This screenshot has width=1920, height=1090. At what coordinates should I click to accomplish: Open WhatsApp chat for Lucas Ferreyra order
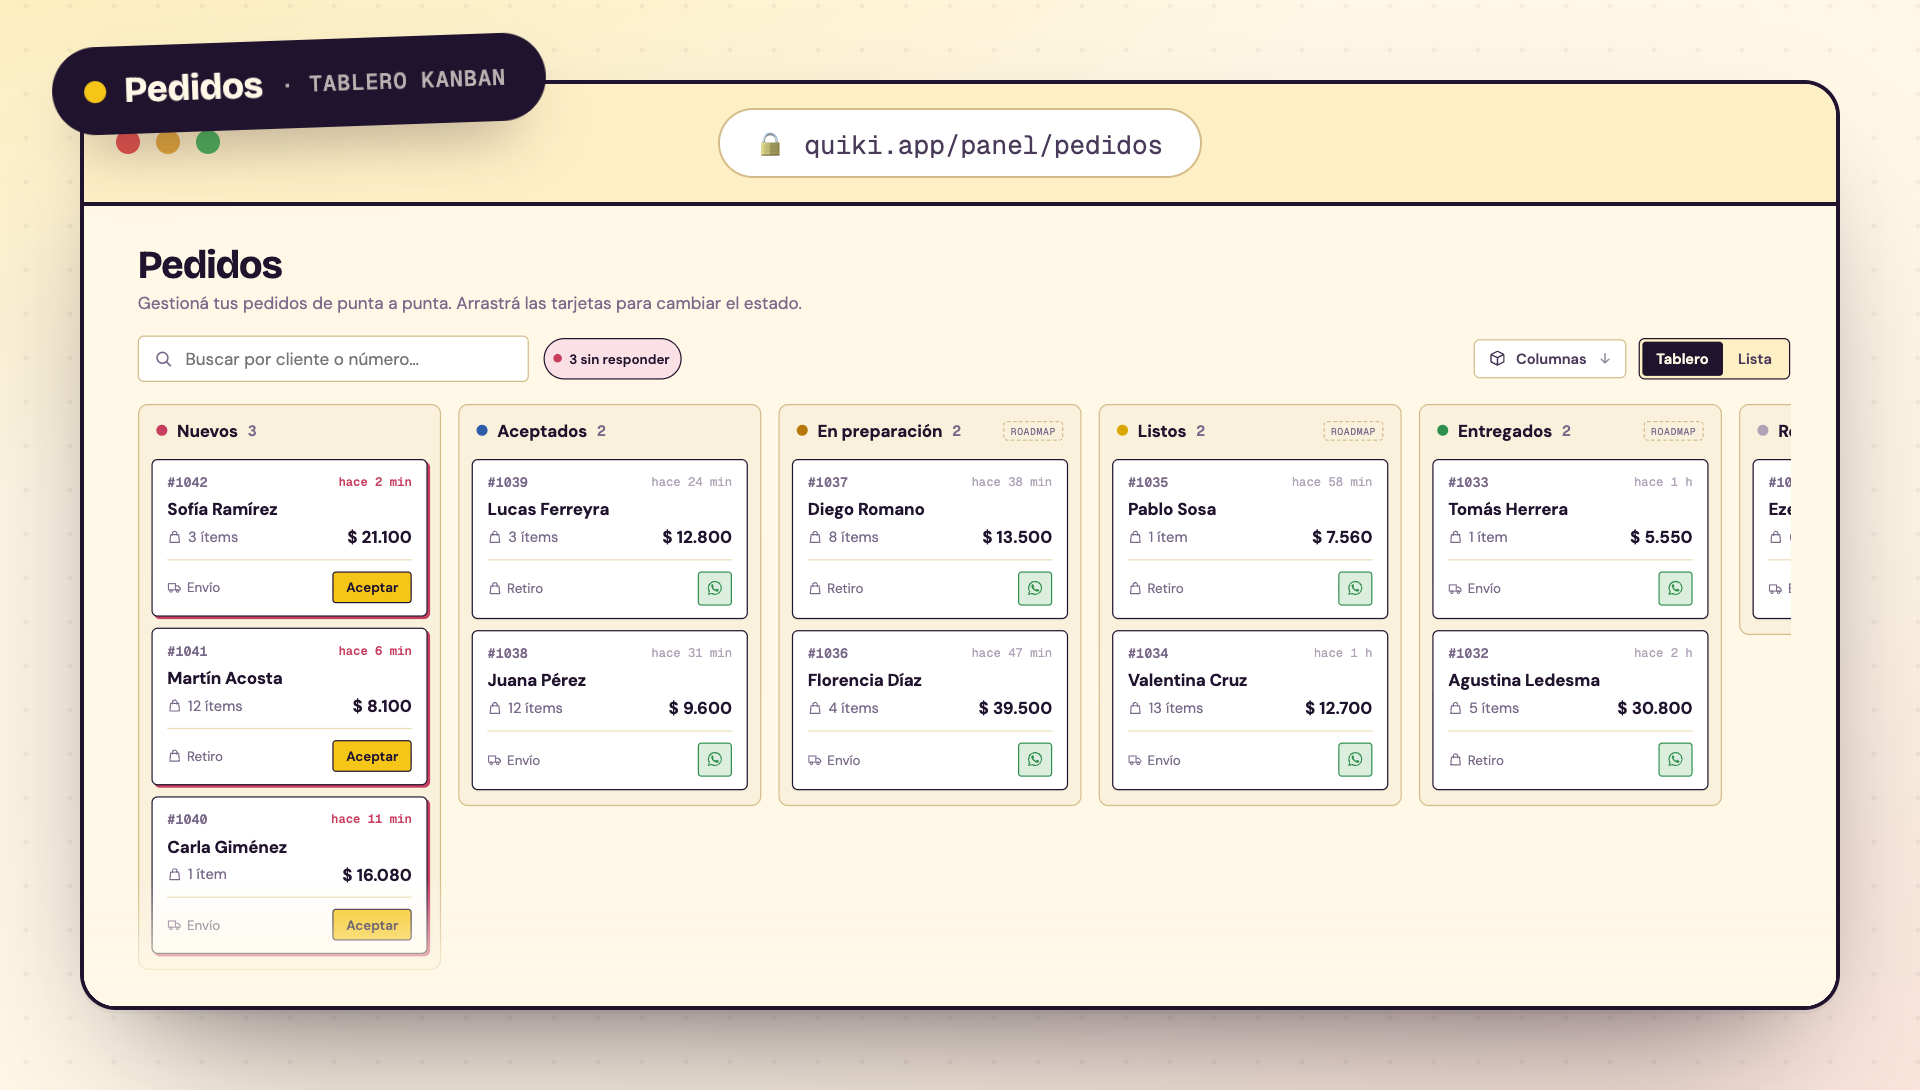pyautogui.click(x=714, y=588)
